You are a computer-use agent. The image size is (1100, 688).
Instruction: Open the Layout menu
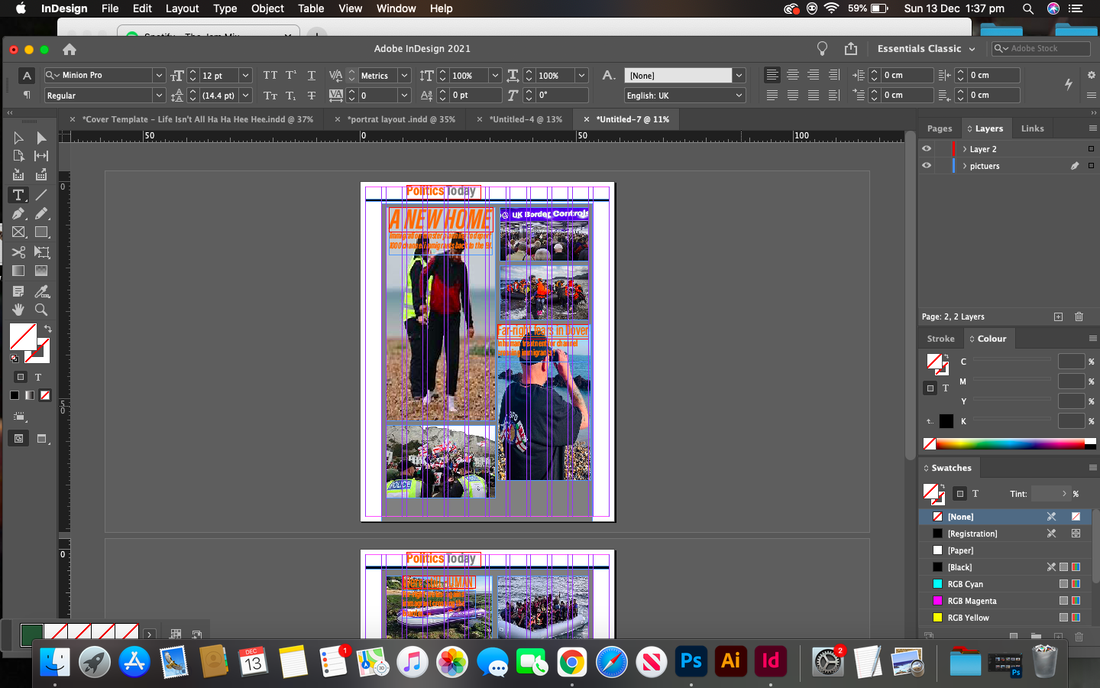[182, 8]
